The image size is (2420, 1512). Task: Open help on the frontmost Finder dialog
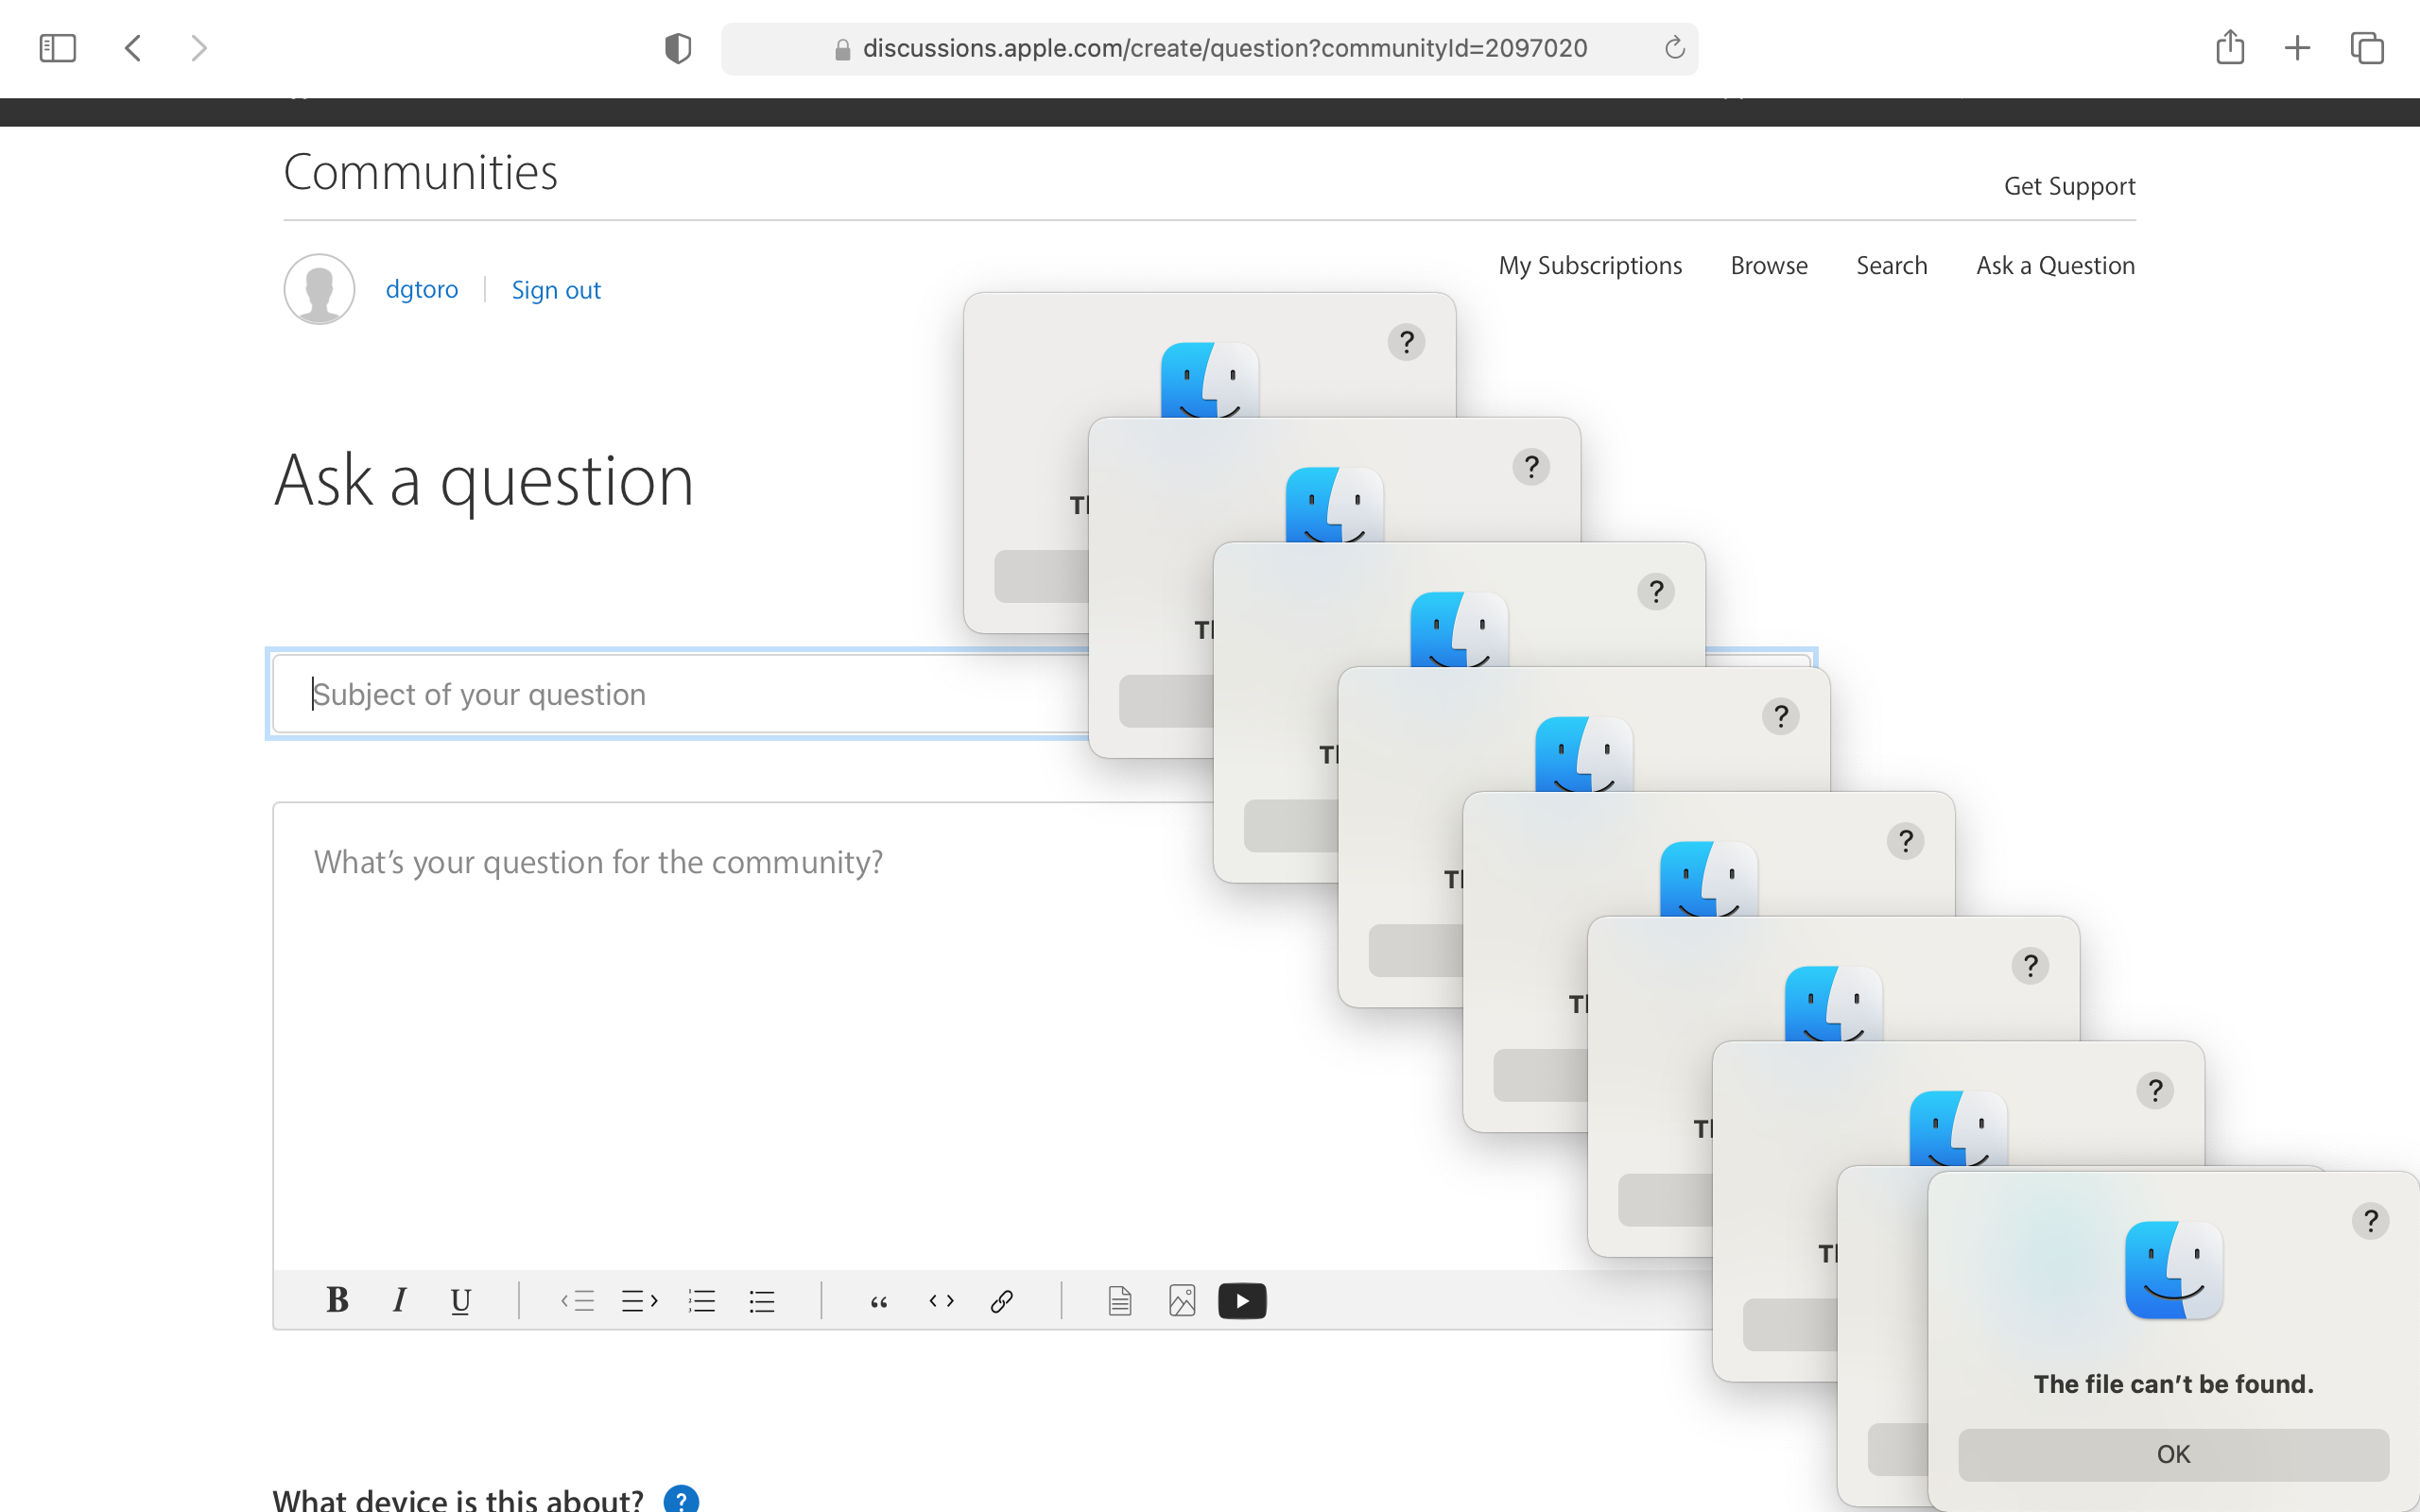click(2370, 1220)
